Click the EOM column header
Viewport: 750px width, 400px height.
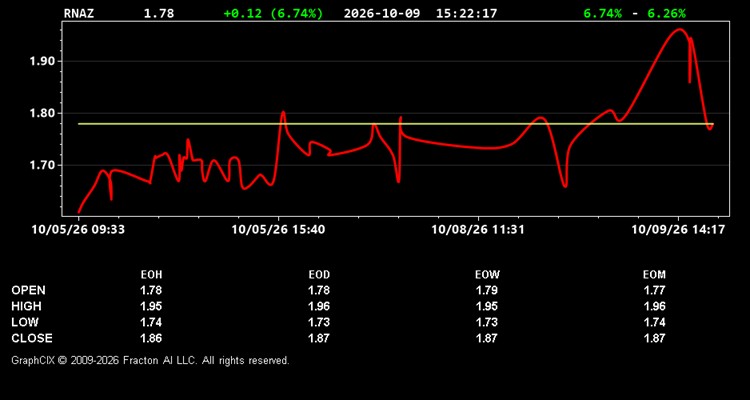tap(654, 275)
